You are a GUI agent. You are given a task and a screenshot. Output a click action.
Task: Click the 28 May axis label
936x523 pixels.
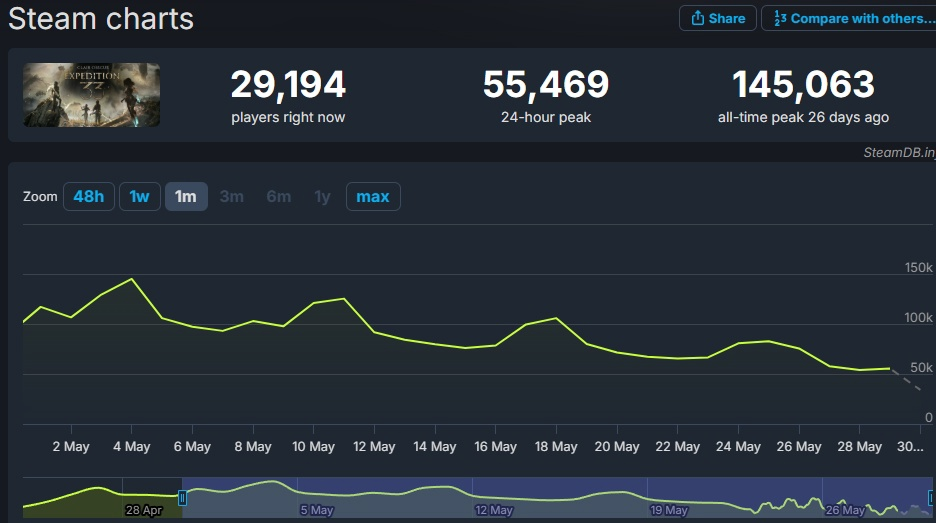coord(860,447)
